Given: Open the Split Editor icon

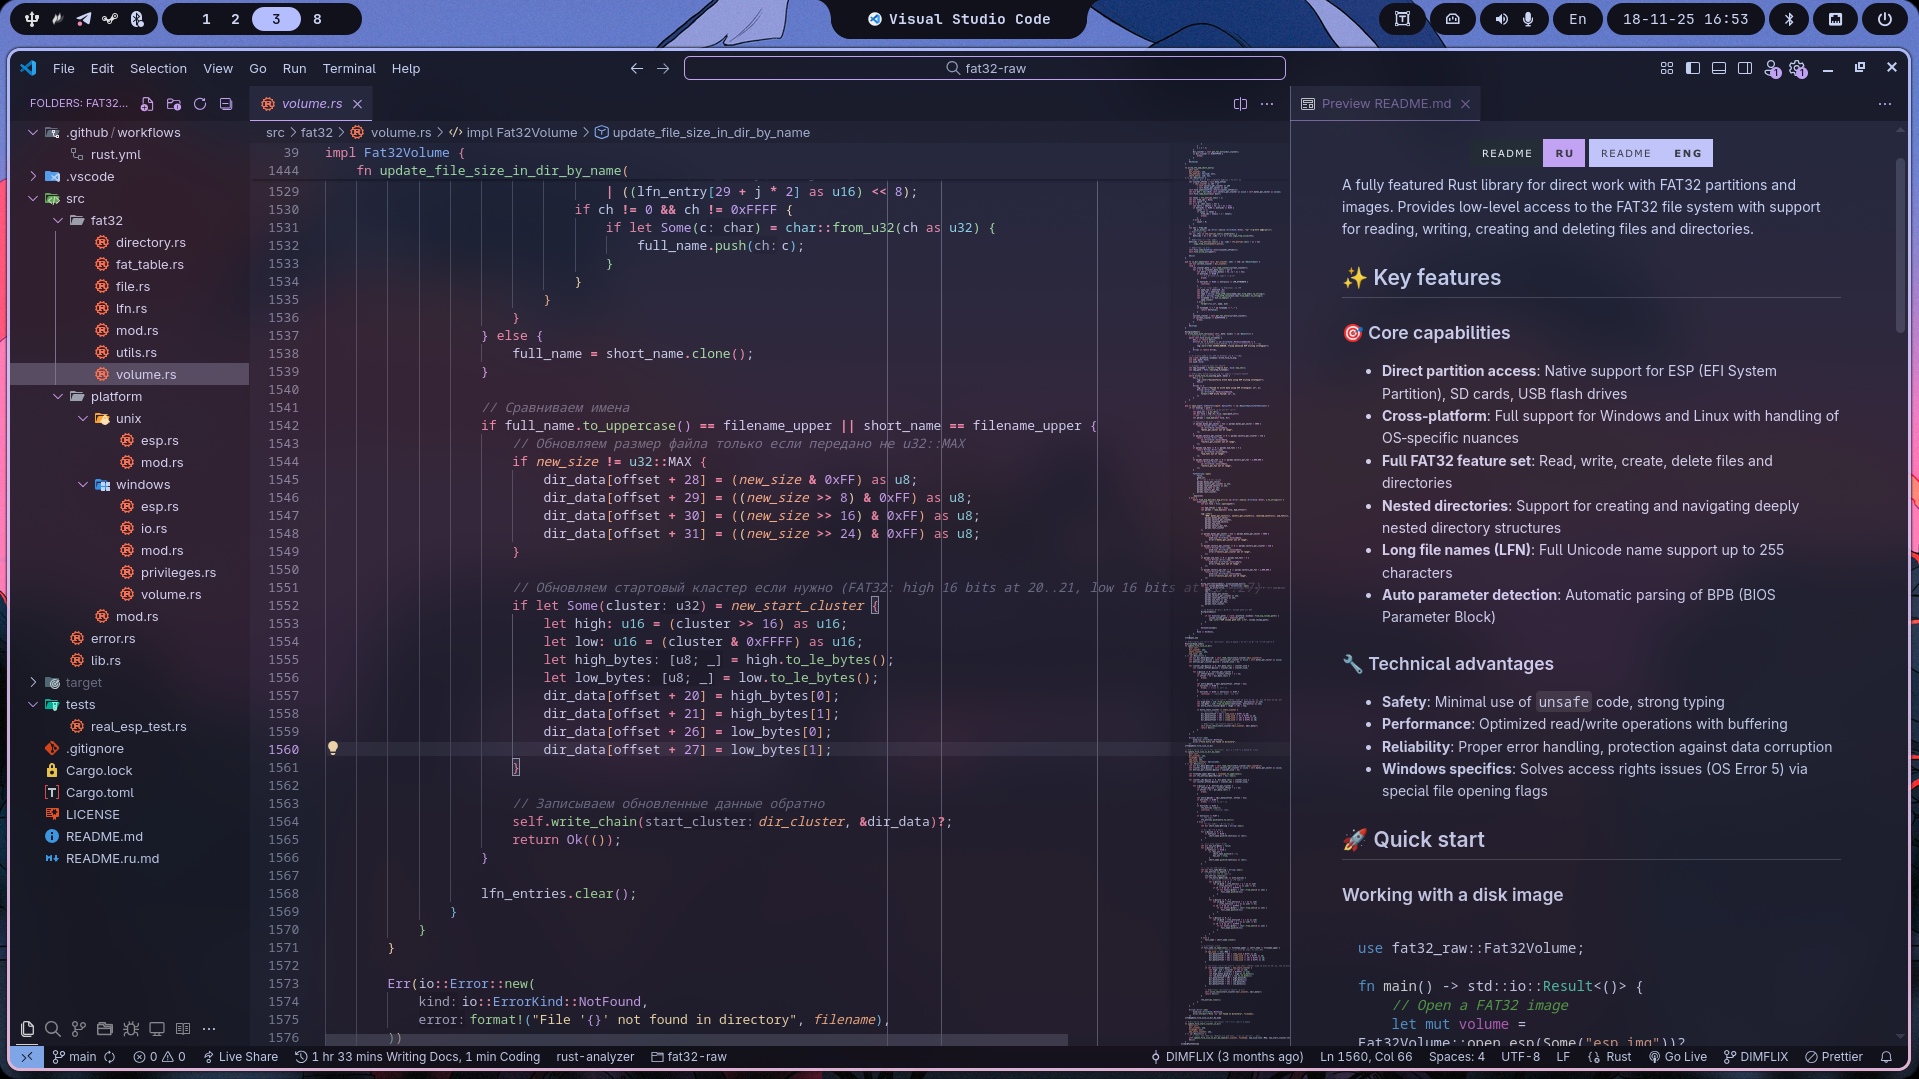Looking at the screenshot, I should [x=1240, y=103].
